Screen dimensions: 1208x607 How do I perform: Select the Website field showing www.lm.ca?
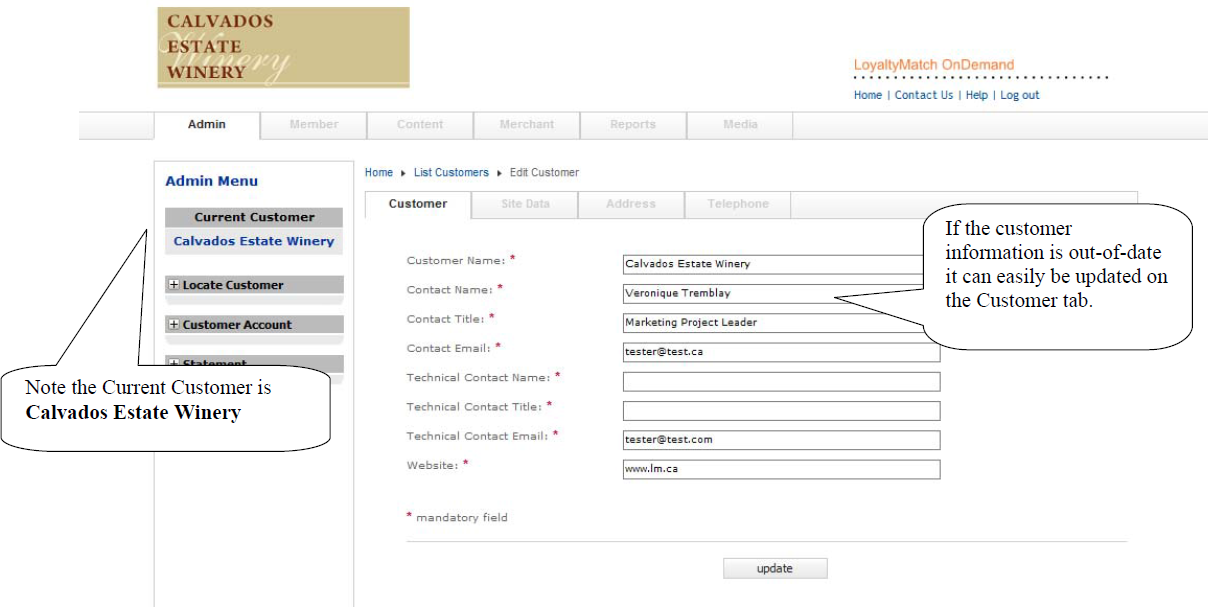pyautogui.click(x=781, y=469)
